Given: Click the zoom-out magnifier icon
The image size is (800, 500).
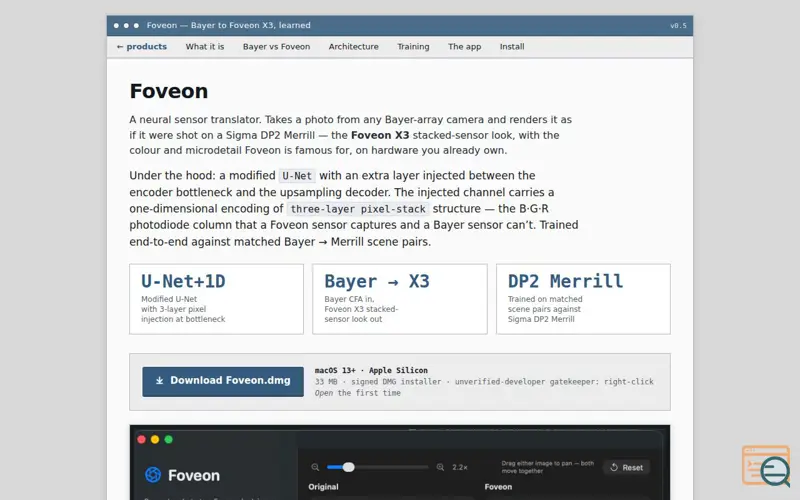Looking at the screenshot, I should (315, 467).
